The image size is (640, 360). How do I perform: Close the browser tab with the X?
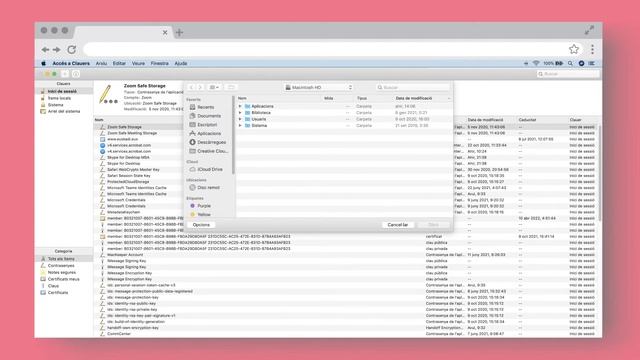coord(165,33)
